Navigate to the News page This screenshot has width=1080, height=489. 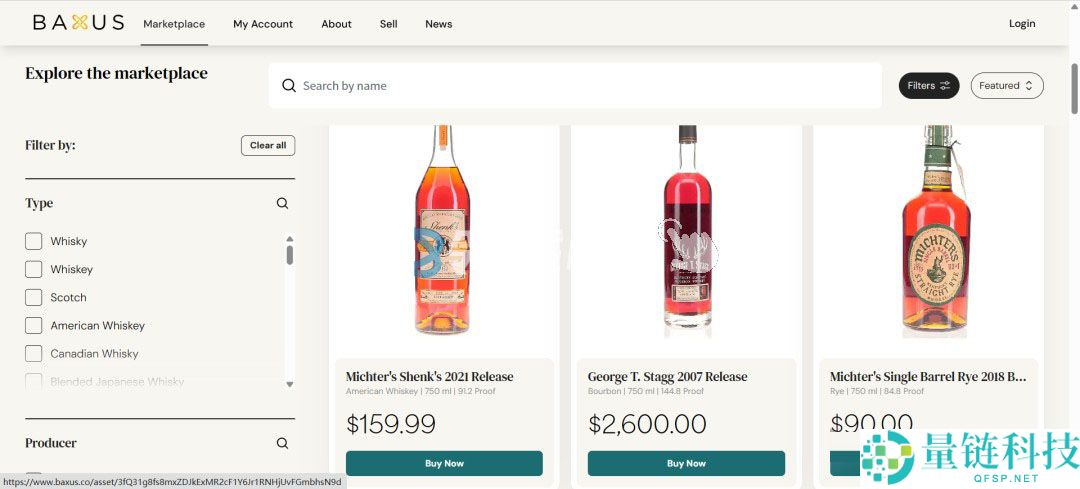(x=438, y=24)
